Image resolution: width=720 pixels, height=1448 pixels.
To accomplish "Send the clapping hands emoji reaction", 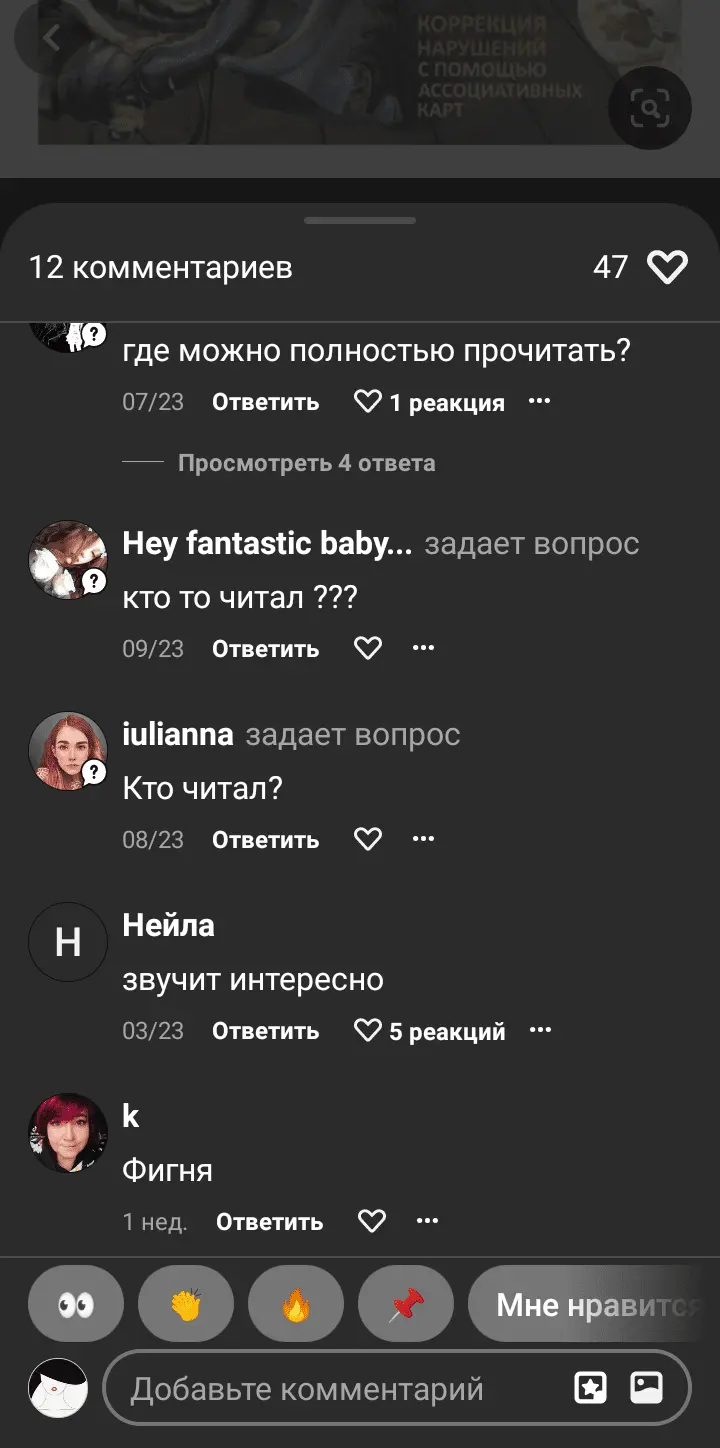I will point(186,1304).
